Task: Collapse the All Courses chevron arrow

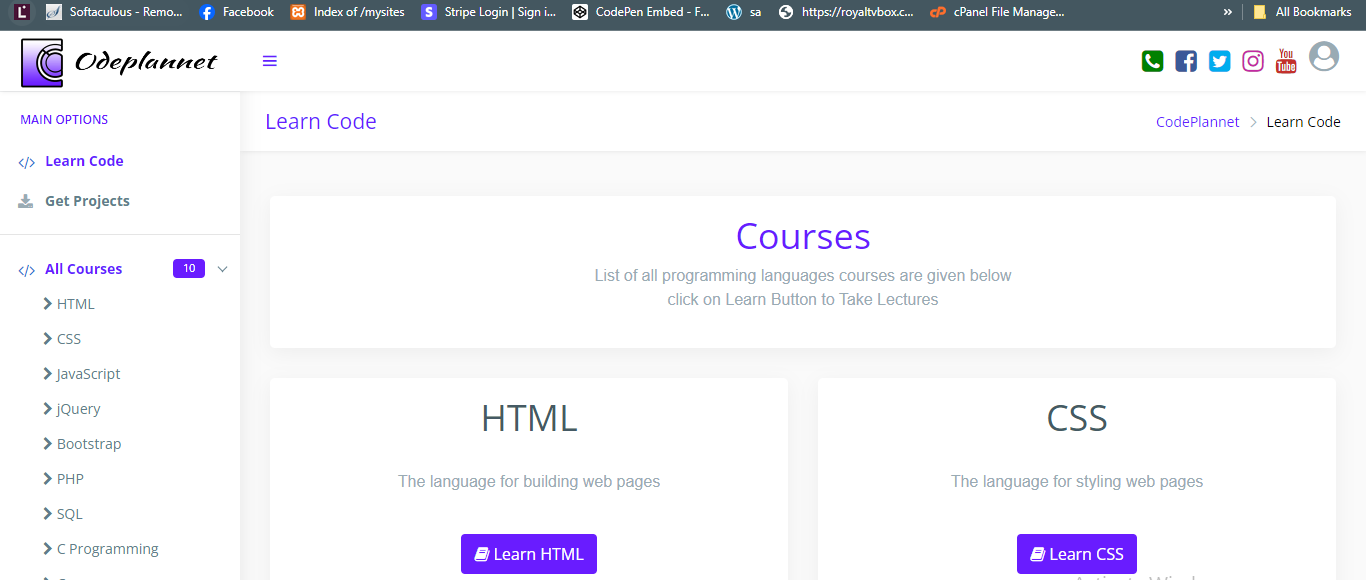Action: tap(222, 269)
